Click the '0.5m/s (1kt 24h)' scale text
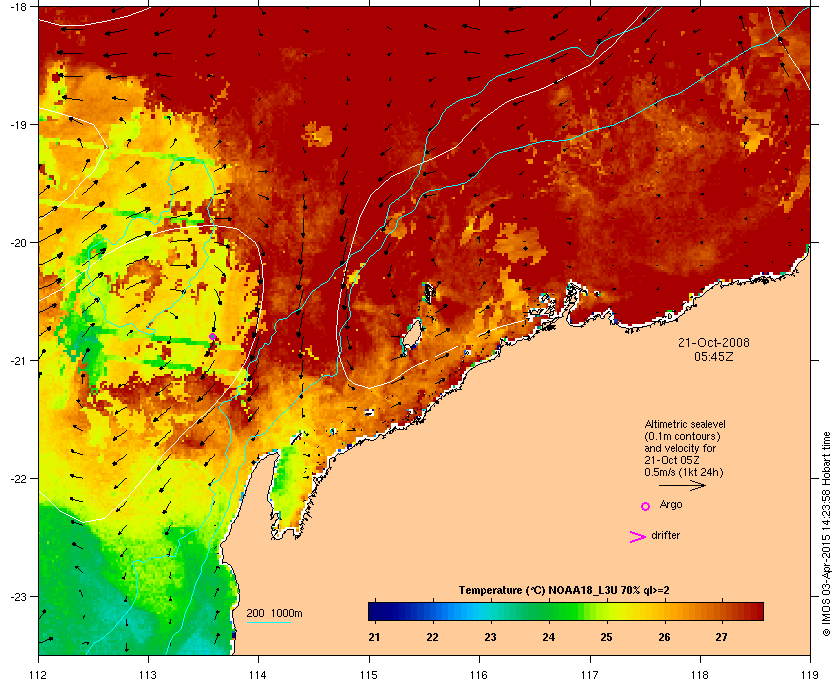 click(684, 472)
